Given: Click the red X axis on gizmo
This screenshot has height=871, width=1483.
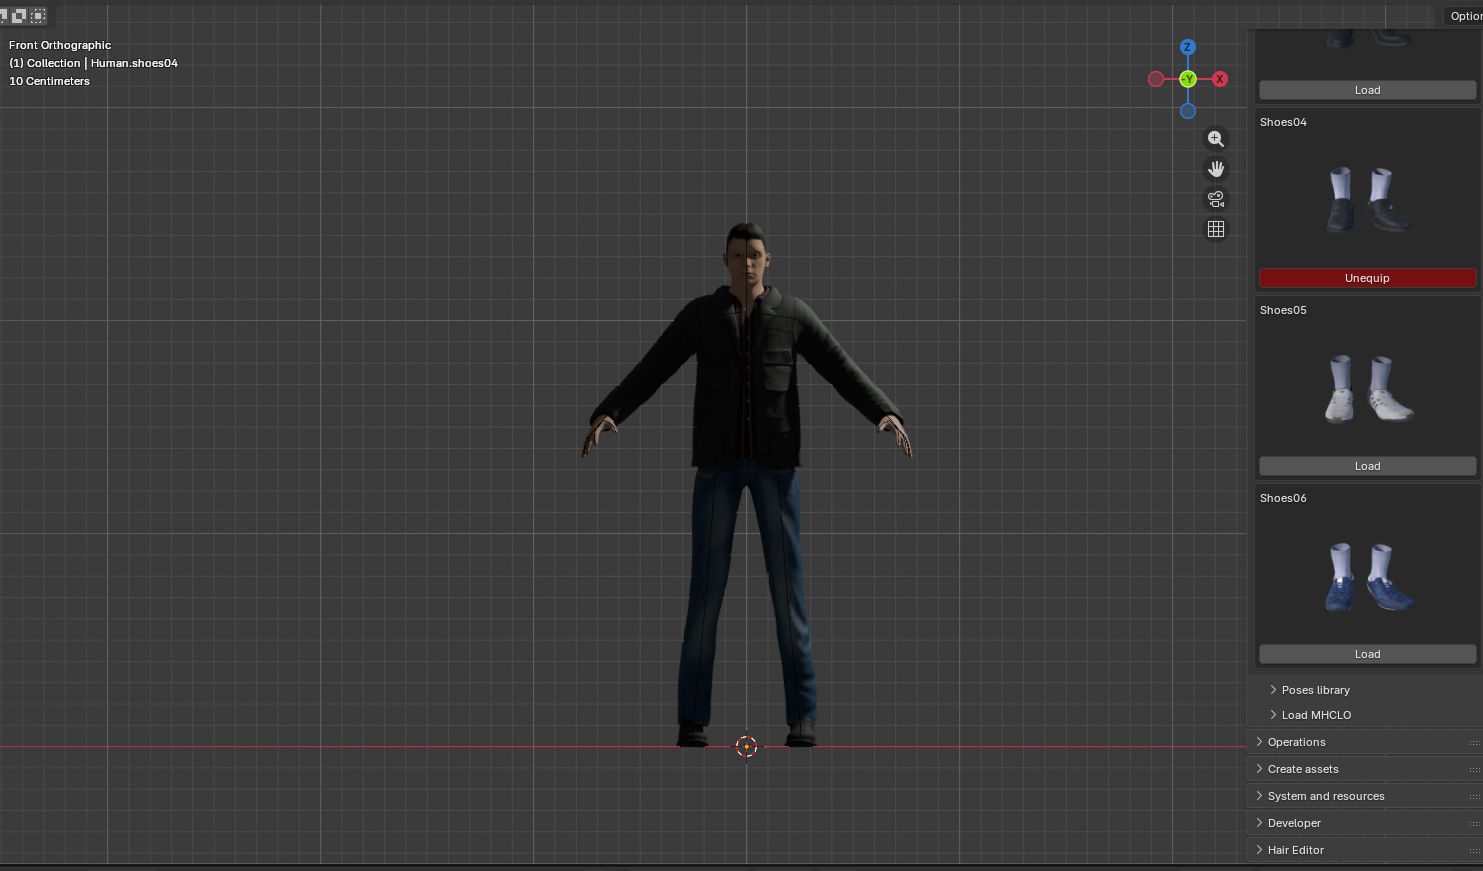Looking at the screenshot, I should [x=1220, y=79].
